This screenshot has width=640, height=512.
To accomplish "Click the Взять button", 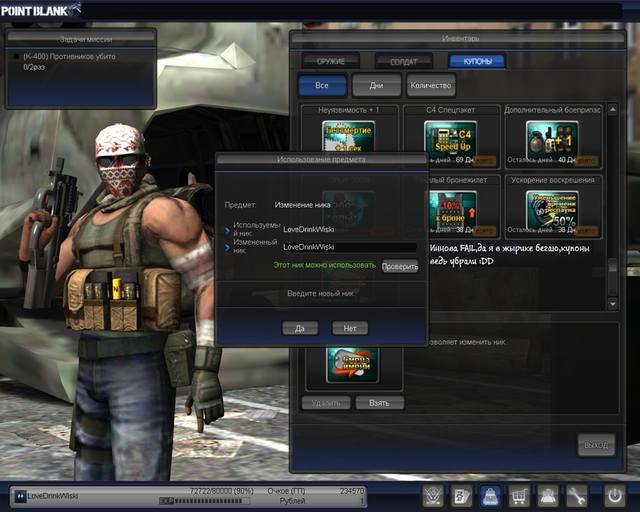I will [380, 403].
